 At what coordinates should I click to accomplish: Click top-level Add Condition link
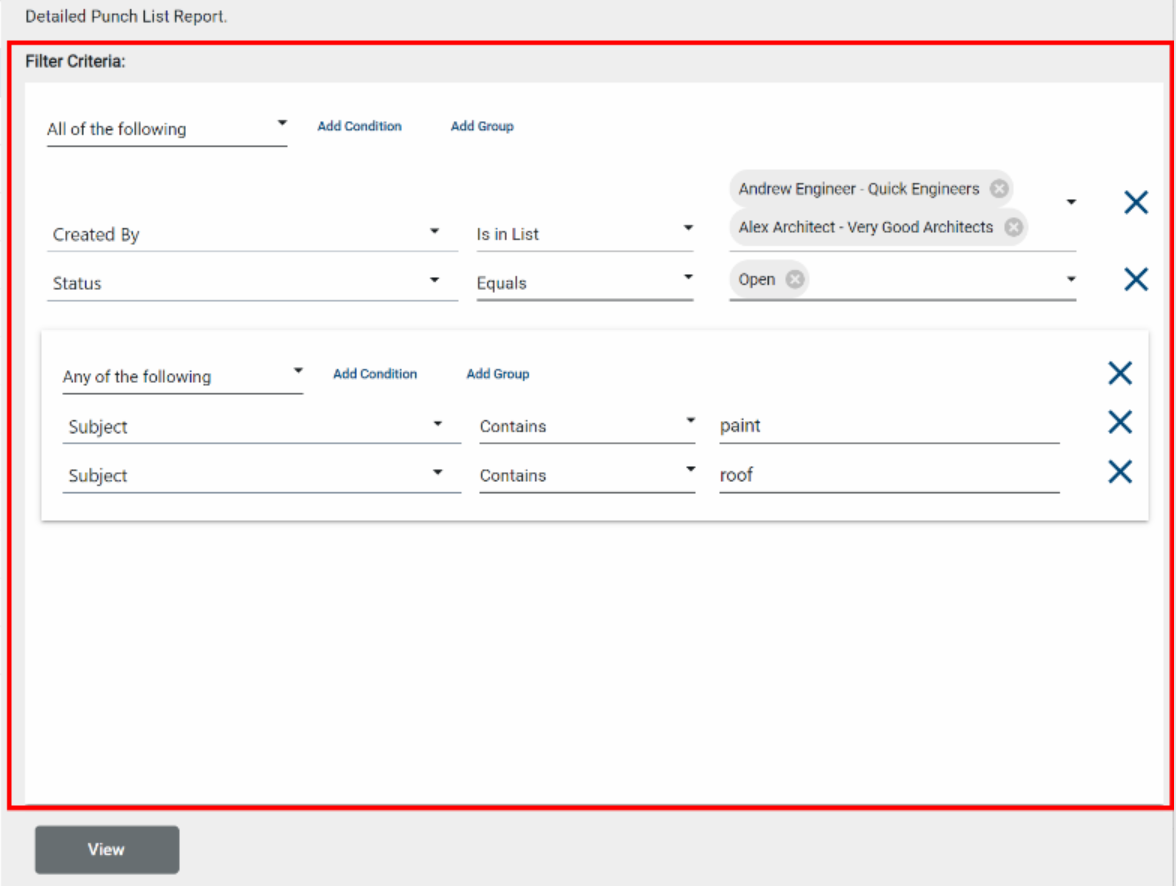click(x=359, y=126)
